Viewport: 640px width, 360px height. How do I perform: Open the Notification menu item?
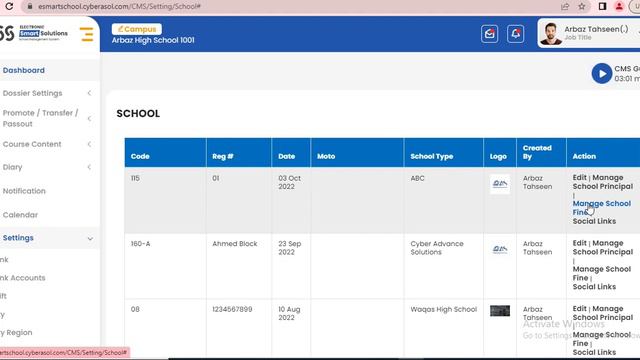coord(24,191)
